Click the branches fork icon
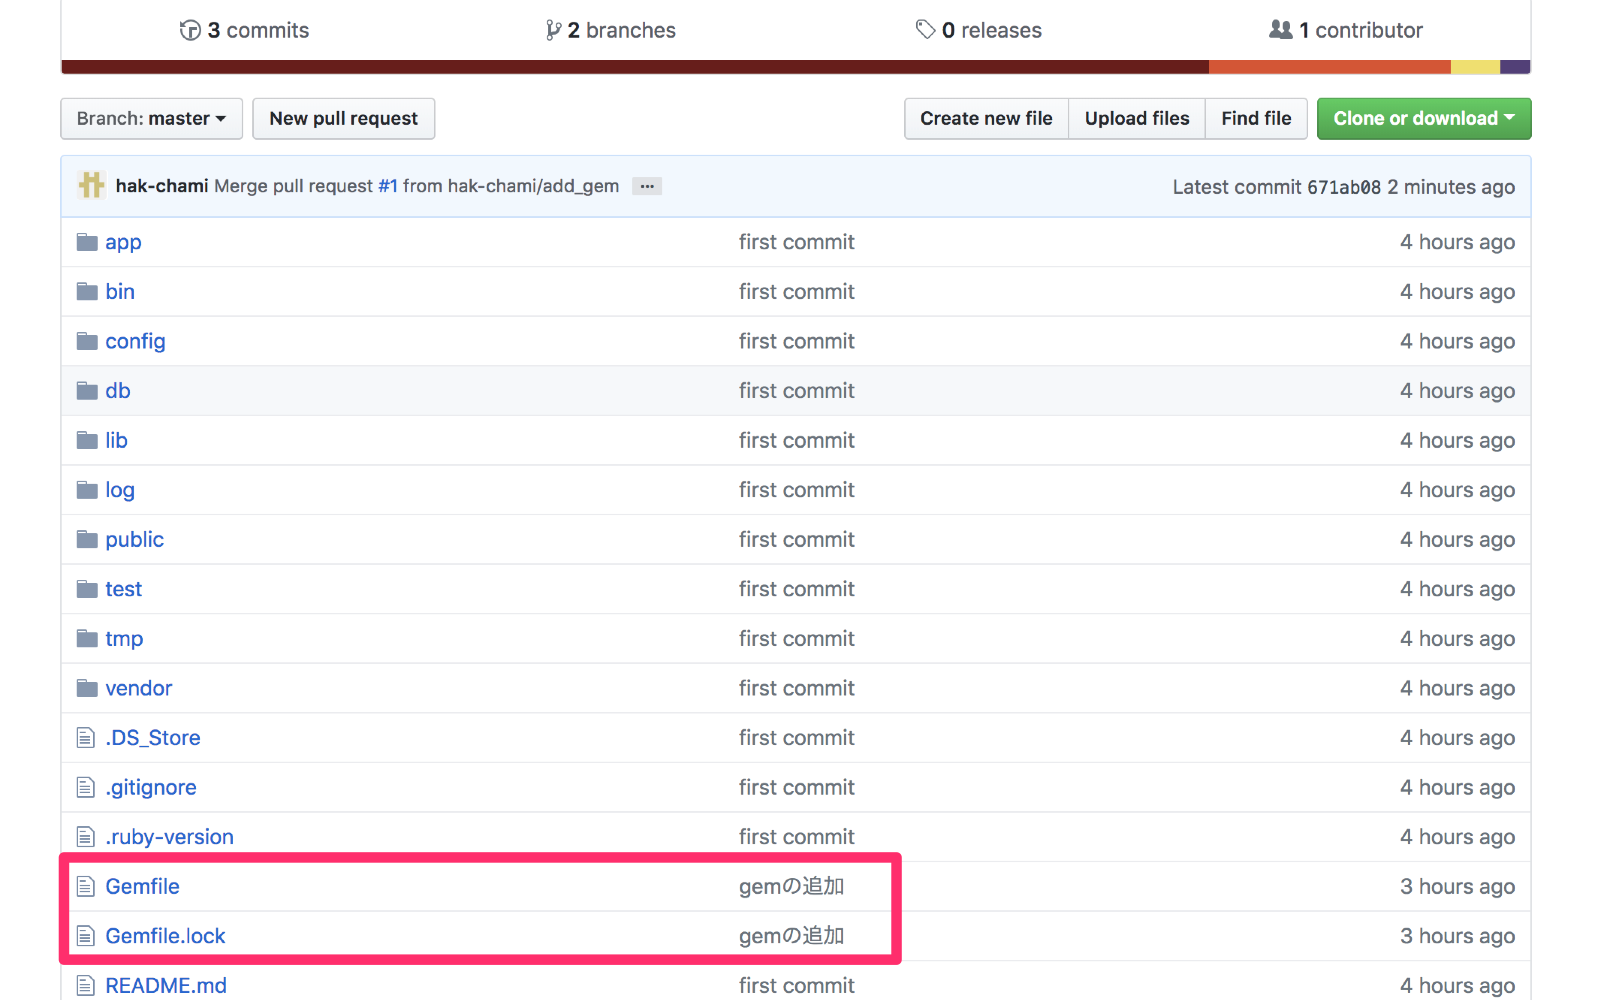 553,30
